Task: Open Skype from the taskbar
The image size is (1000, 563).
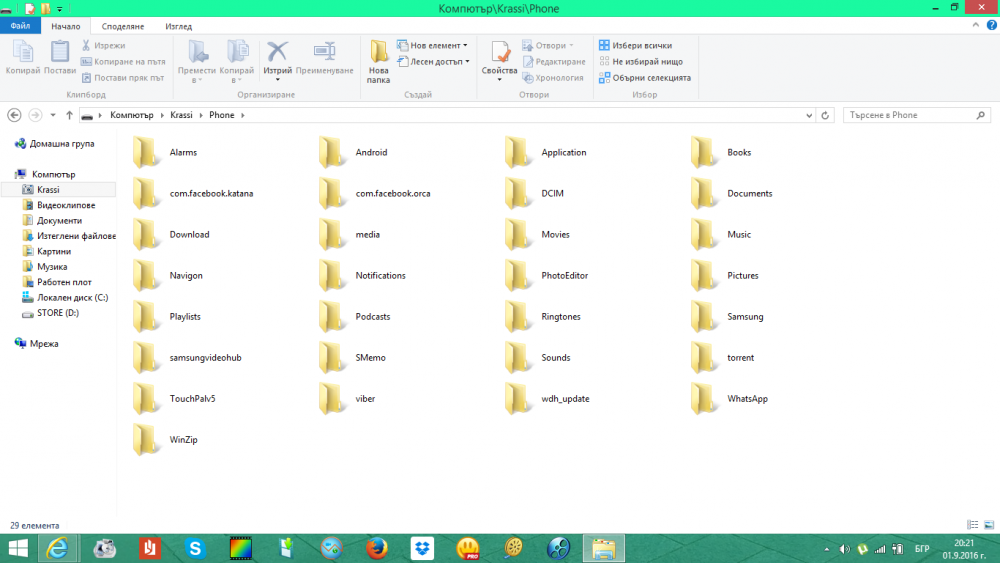Action: [195, 548]
